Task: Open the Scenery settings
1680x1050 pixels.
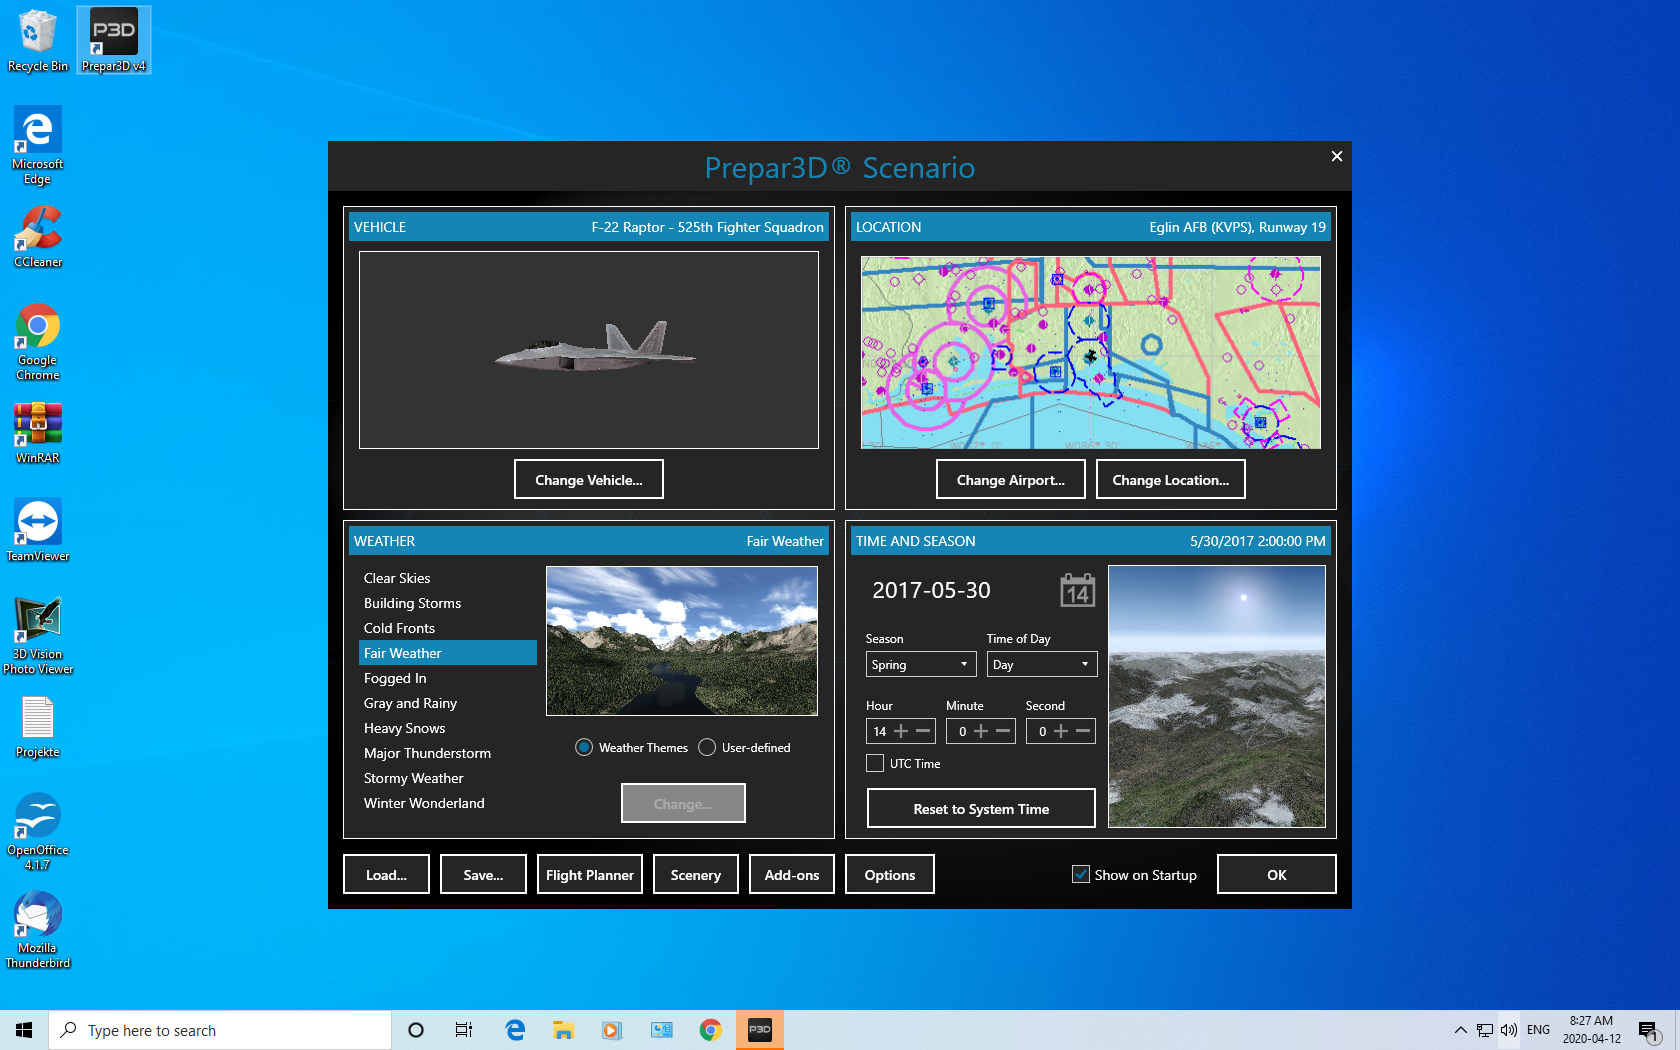Action: click(696, 874)
